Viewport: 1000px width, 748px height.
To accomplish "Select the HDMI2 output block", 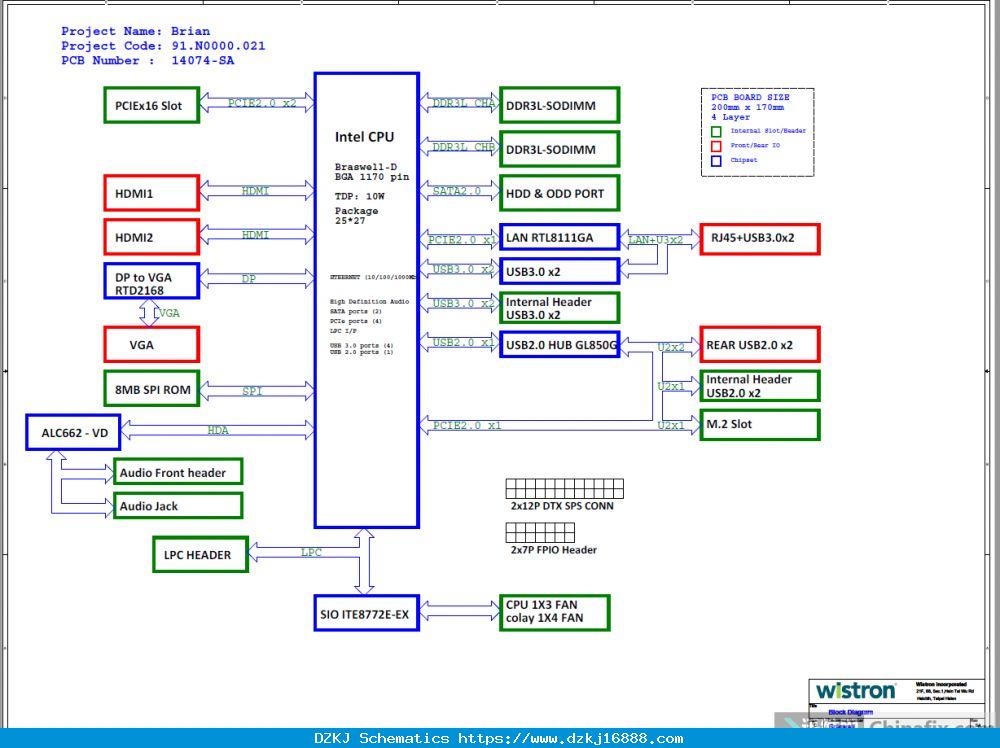I will 152,237.
